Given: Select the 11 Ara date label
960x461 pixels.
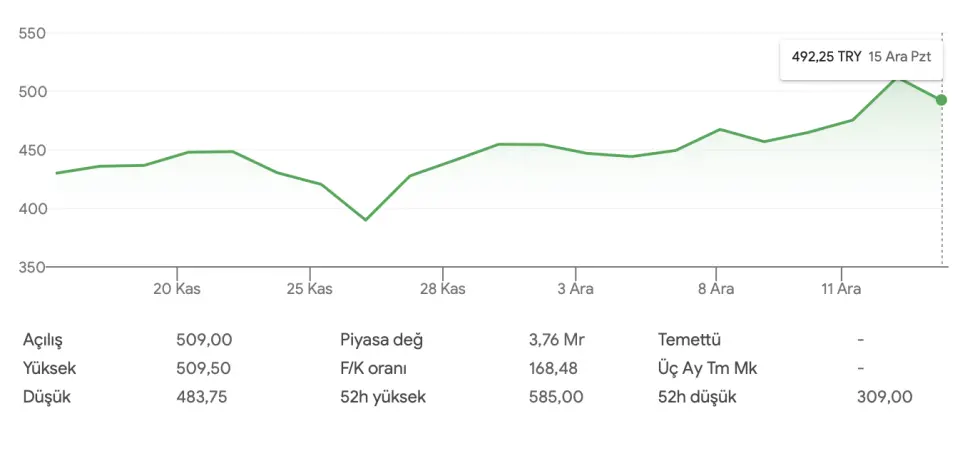Looking at the screenshot, I should (x=841, y=289).
